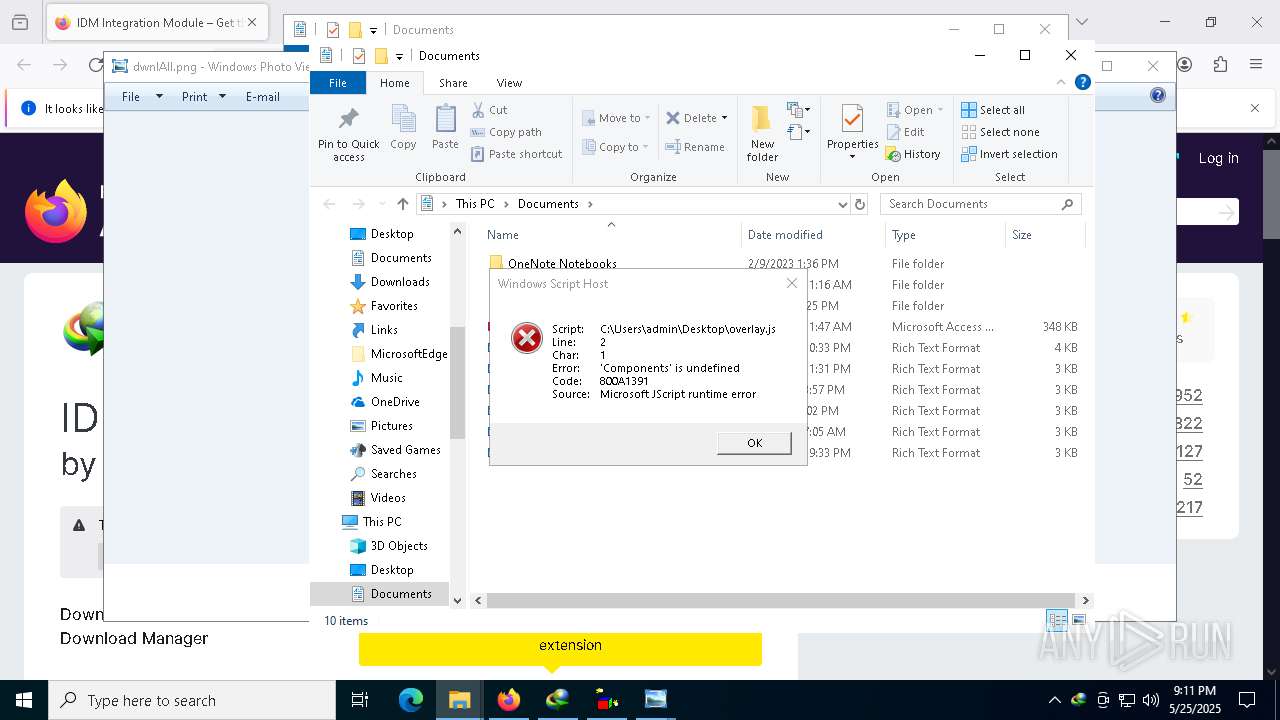Open the Windows Start menu
The width and height of the screenshot is (1280, 720).
[24, 700]
